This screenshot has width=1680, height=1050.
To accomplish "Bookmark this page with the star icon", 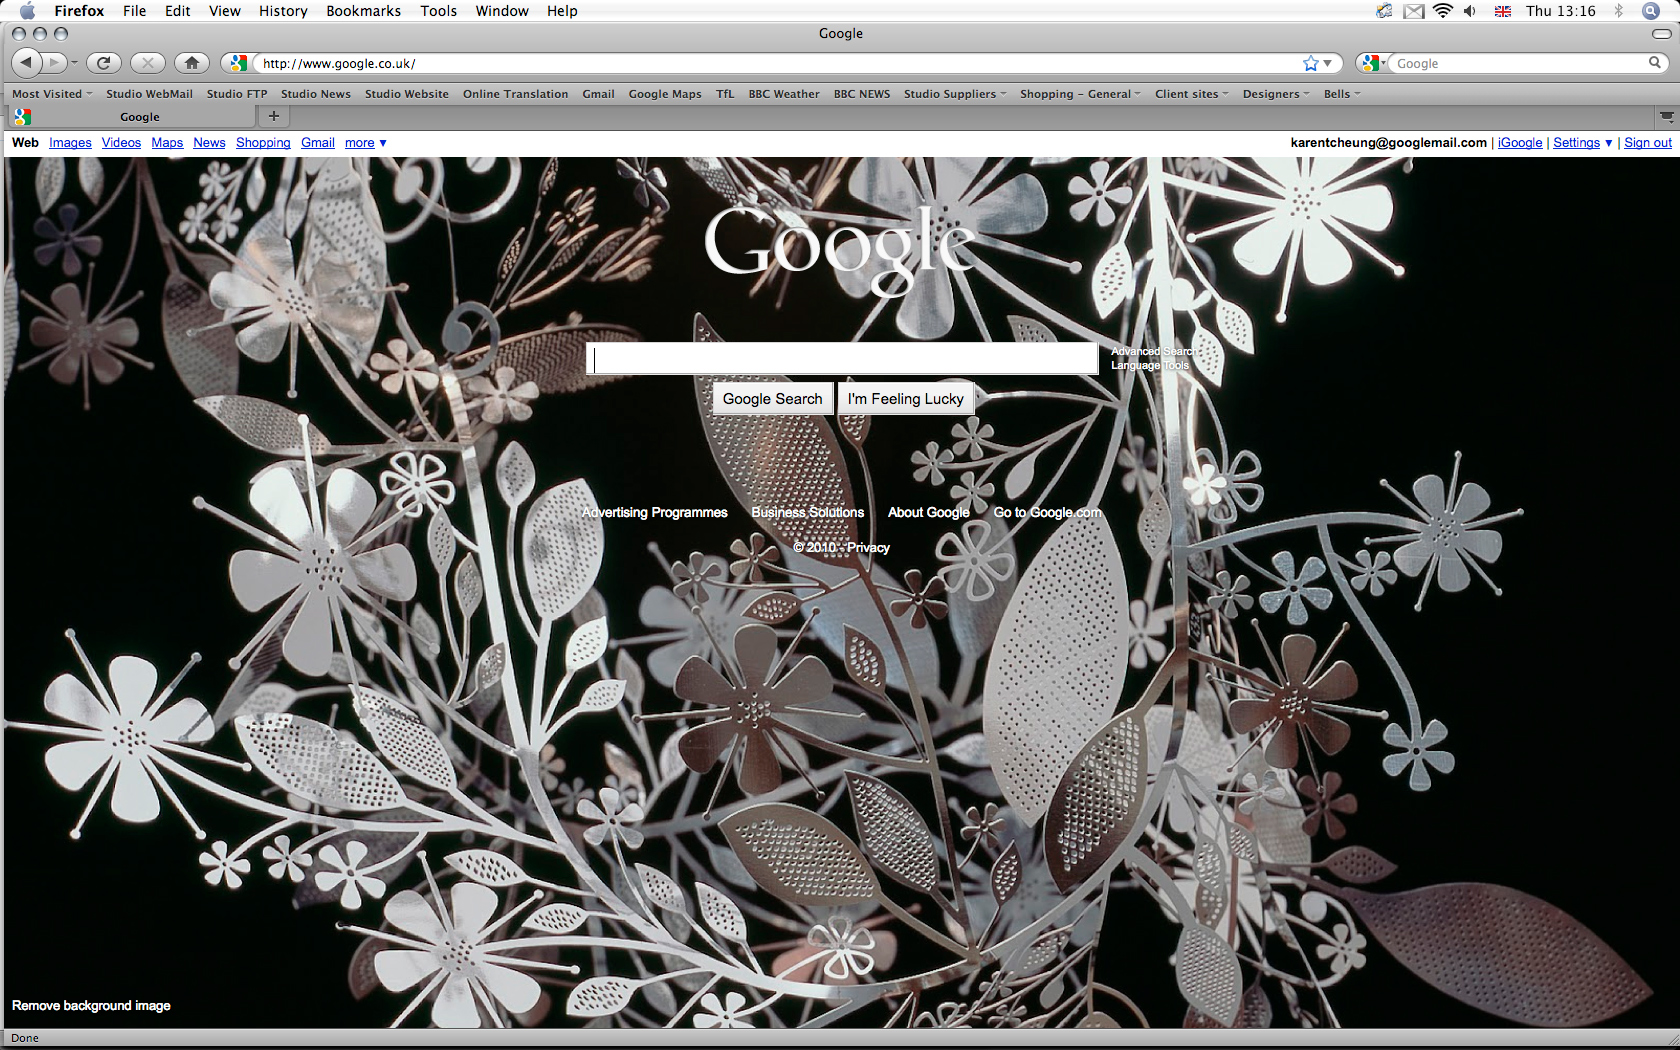I will [1310, 63].
